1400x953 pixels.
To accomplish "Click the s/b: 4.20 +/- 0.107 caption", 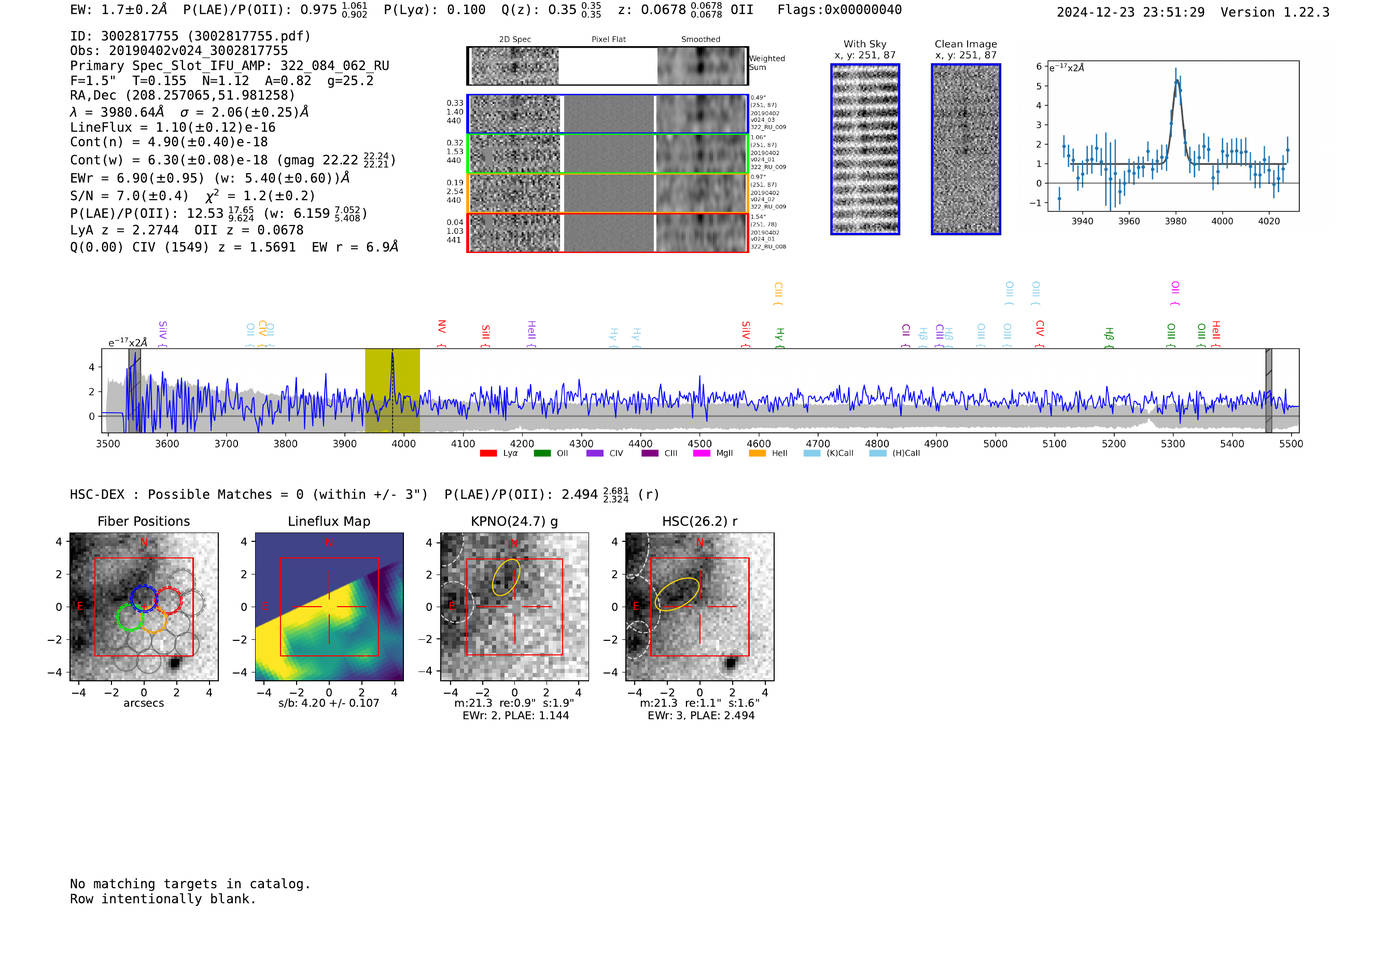I will tap(329, 703).
